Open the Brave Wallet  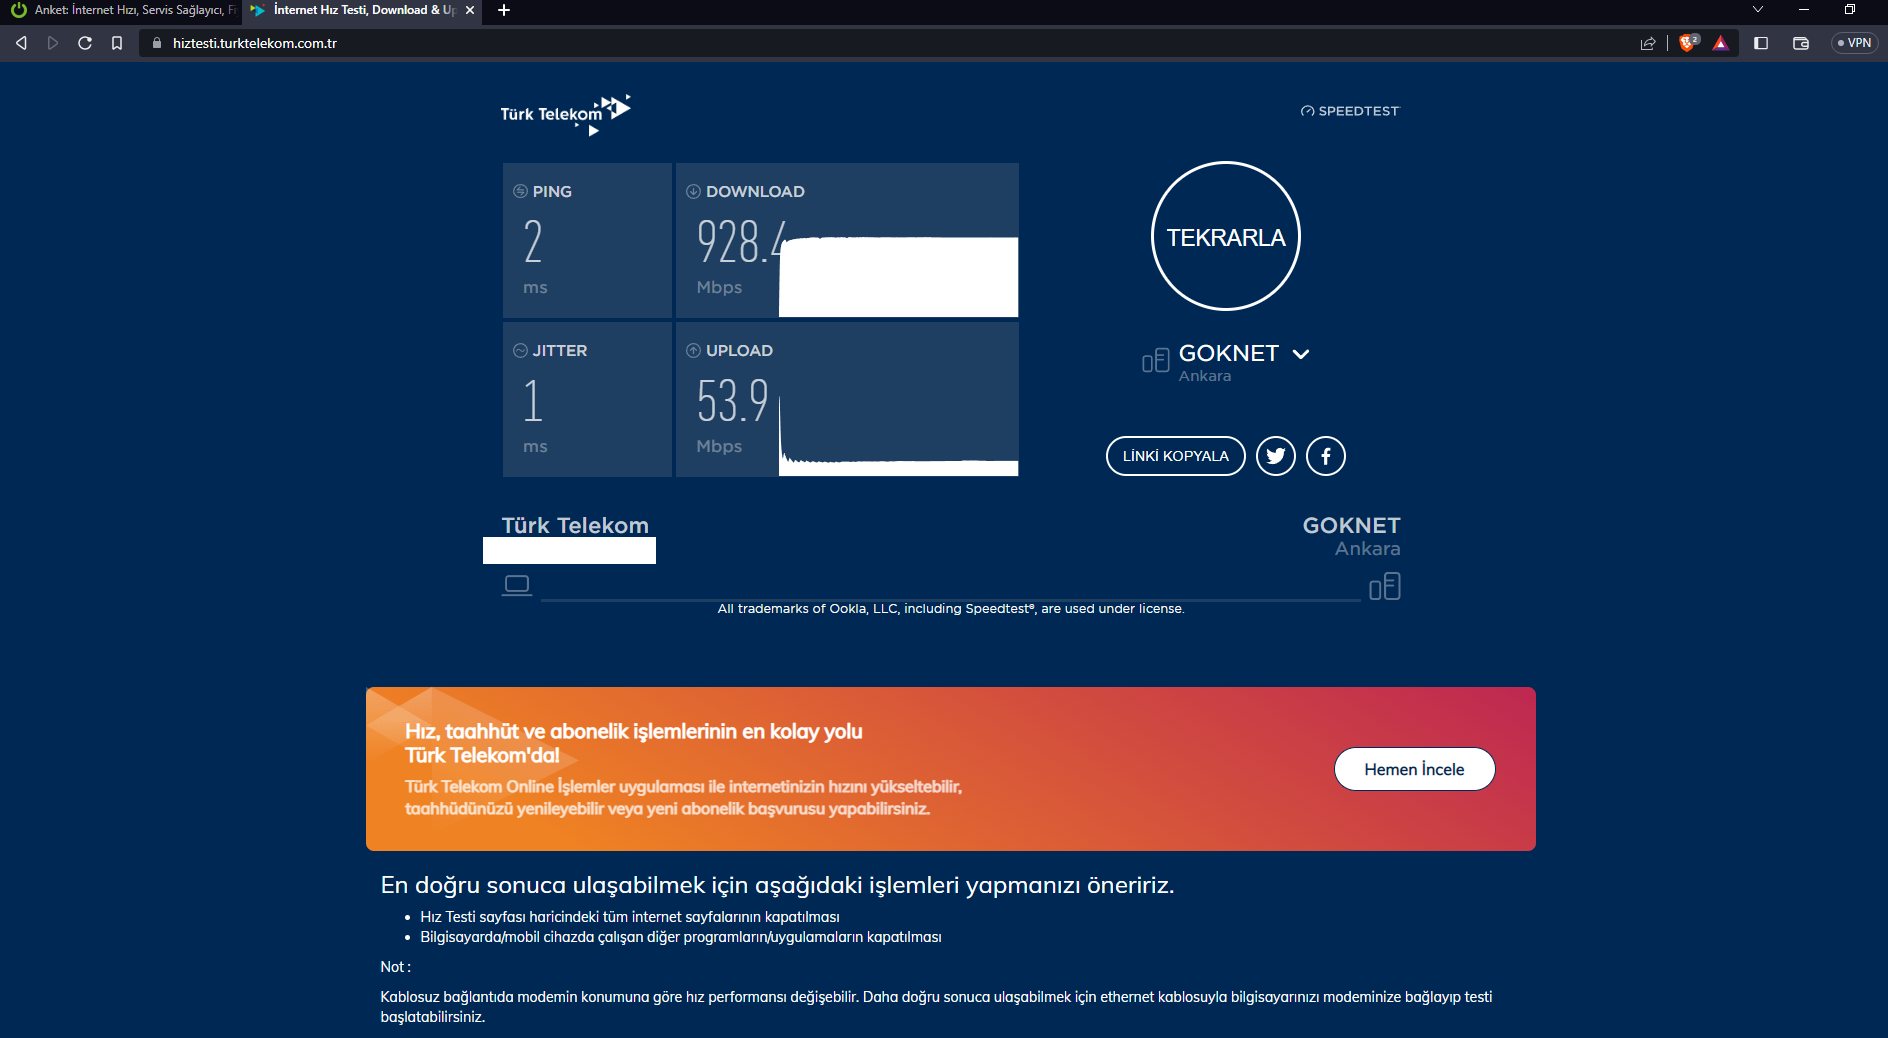click(x=1801, y=43)
